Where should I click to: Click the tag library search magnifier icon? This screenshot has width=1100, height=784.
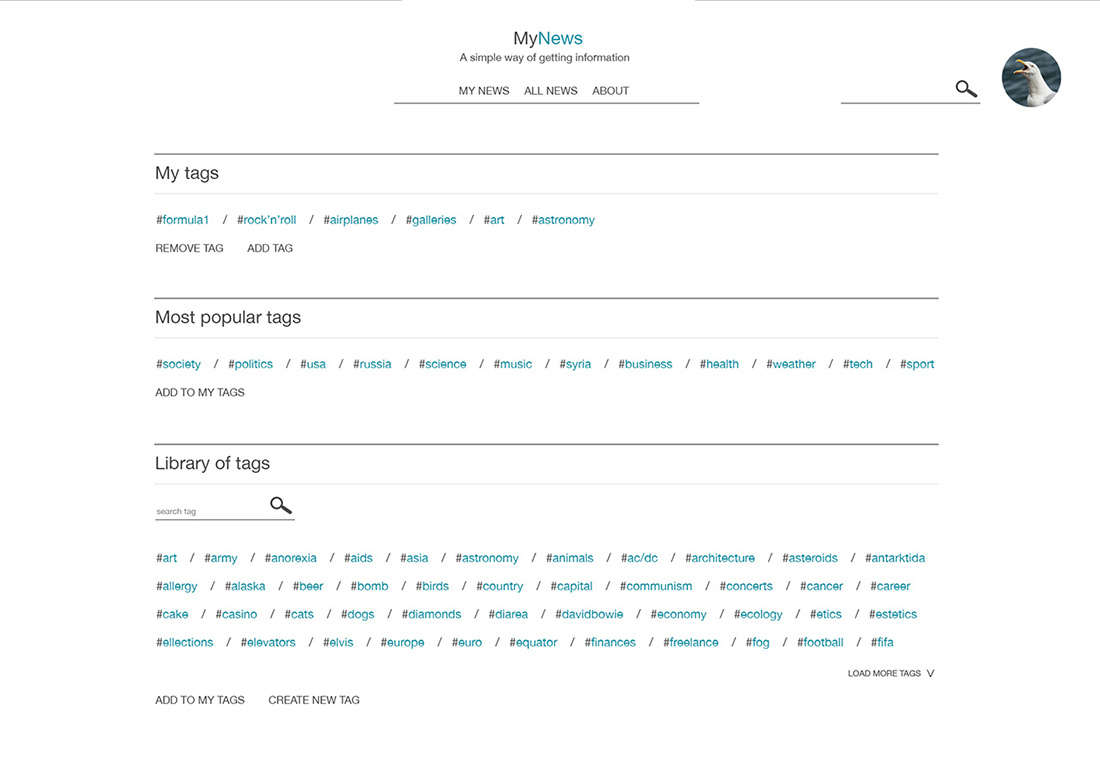[281, 506]
